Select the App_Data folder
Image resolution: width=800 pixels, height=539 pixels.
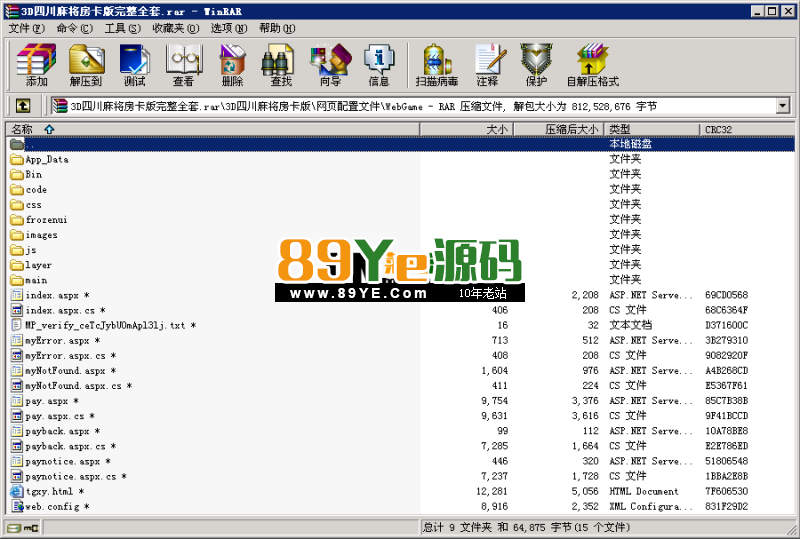point(47,159)
